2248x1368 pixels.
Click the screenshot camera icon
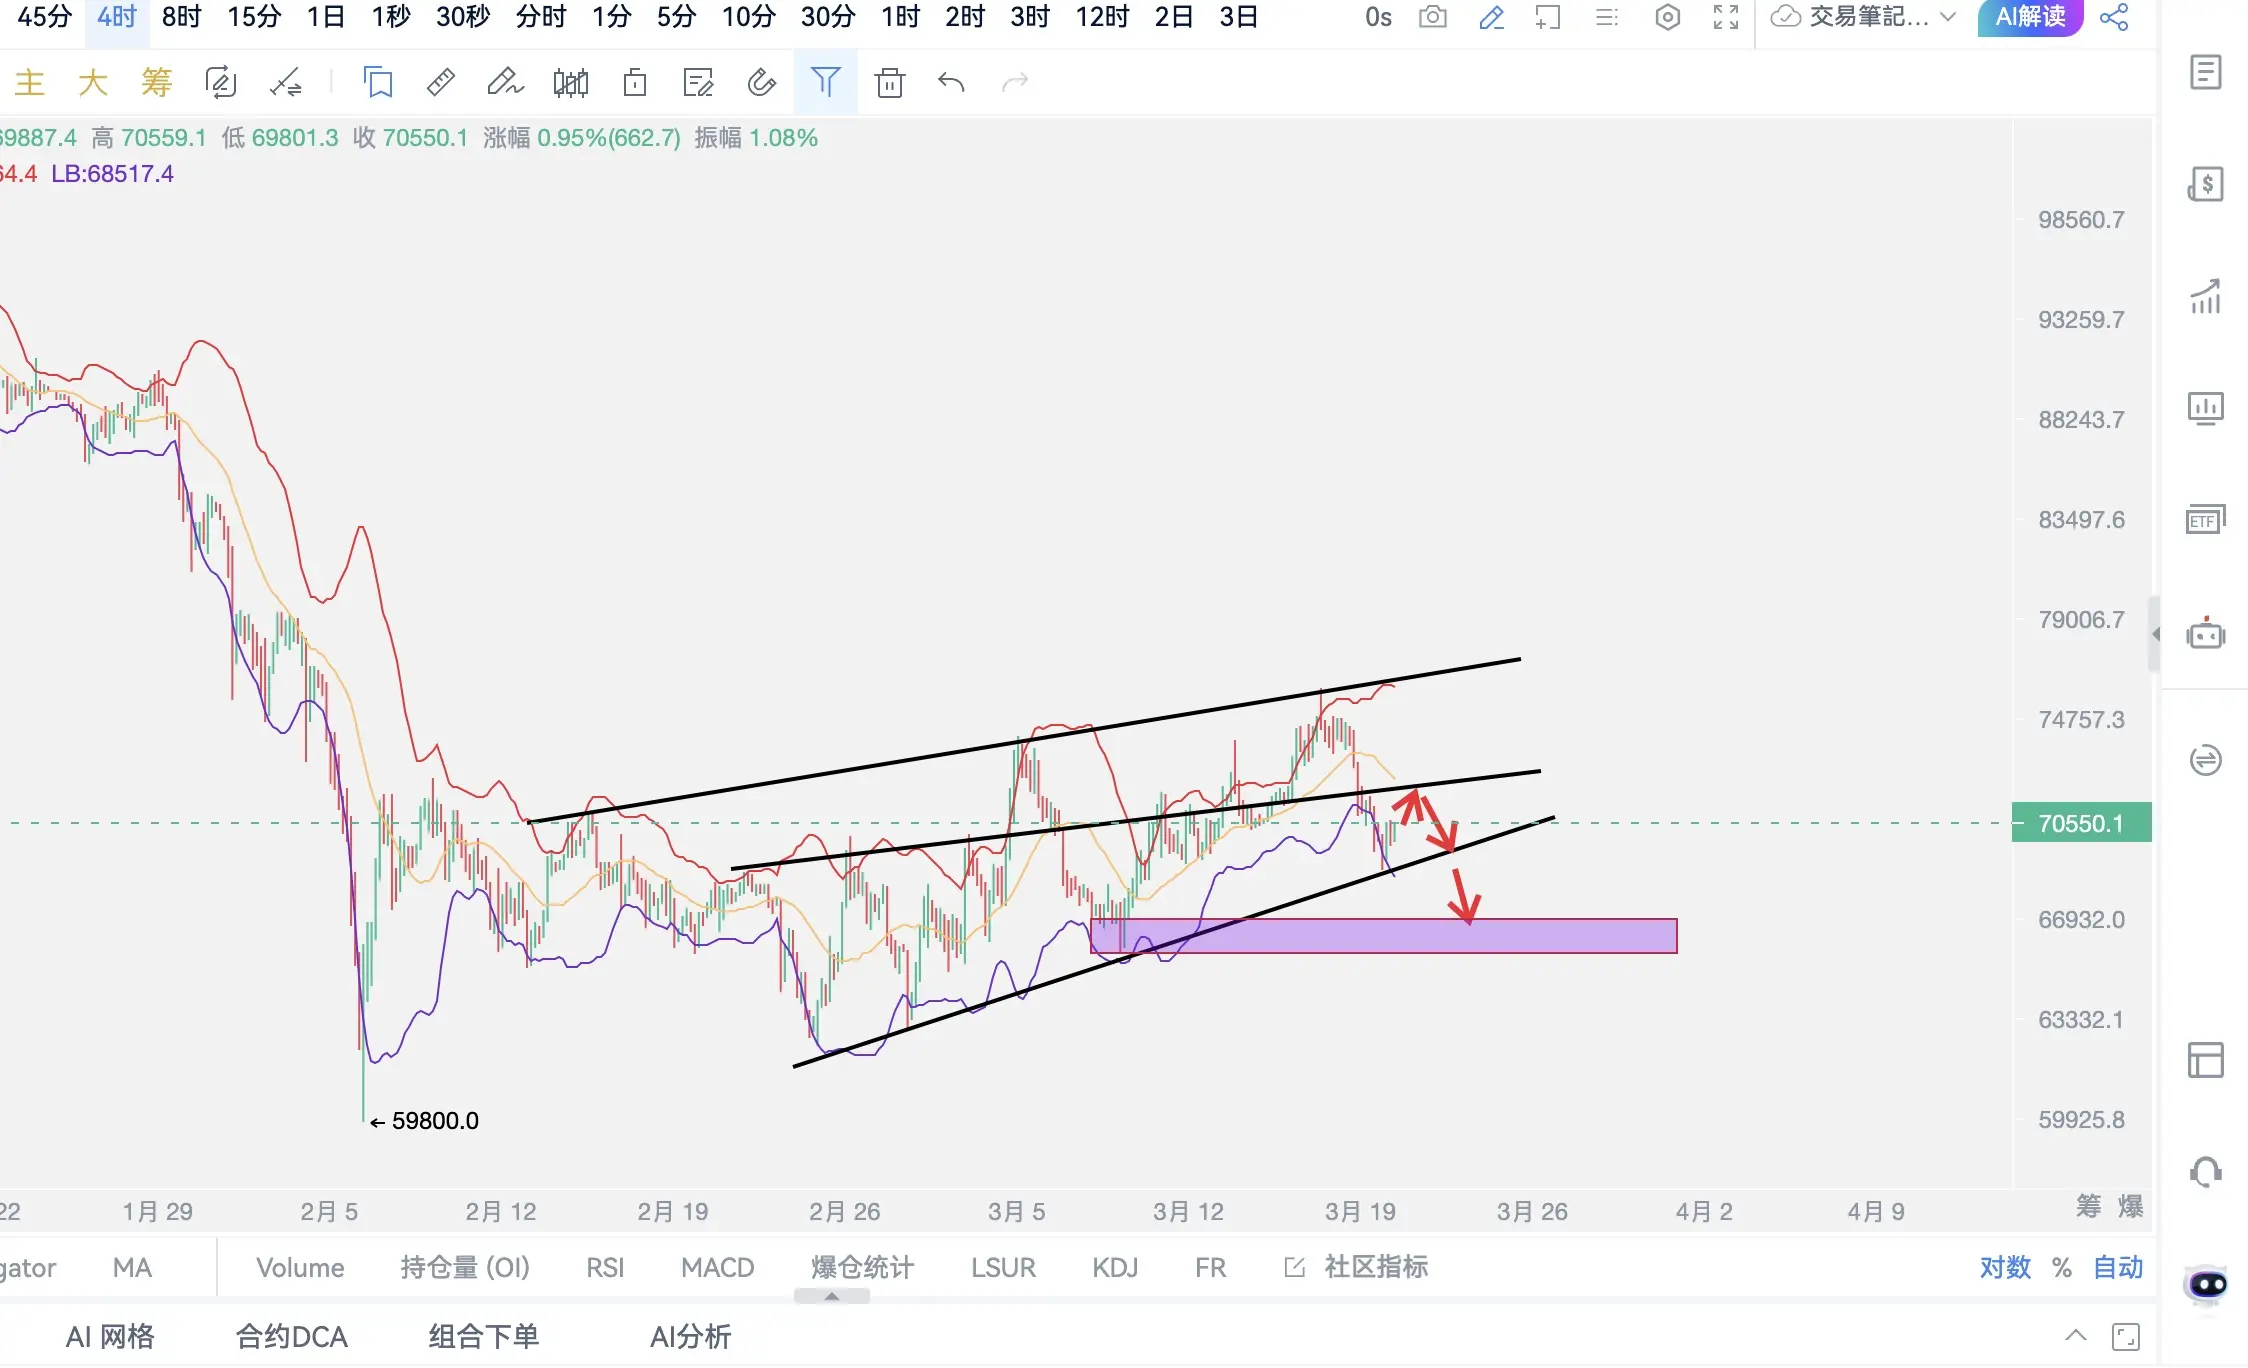[x=1433, y=17]
